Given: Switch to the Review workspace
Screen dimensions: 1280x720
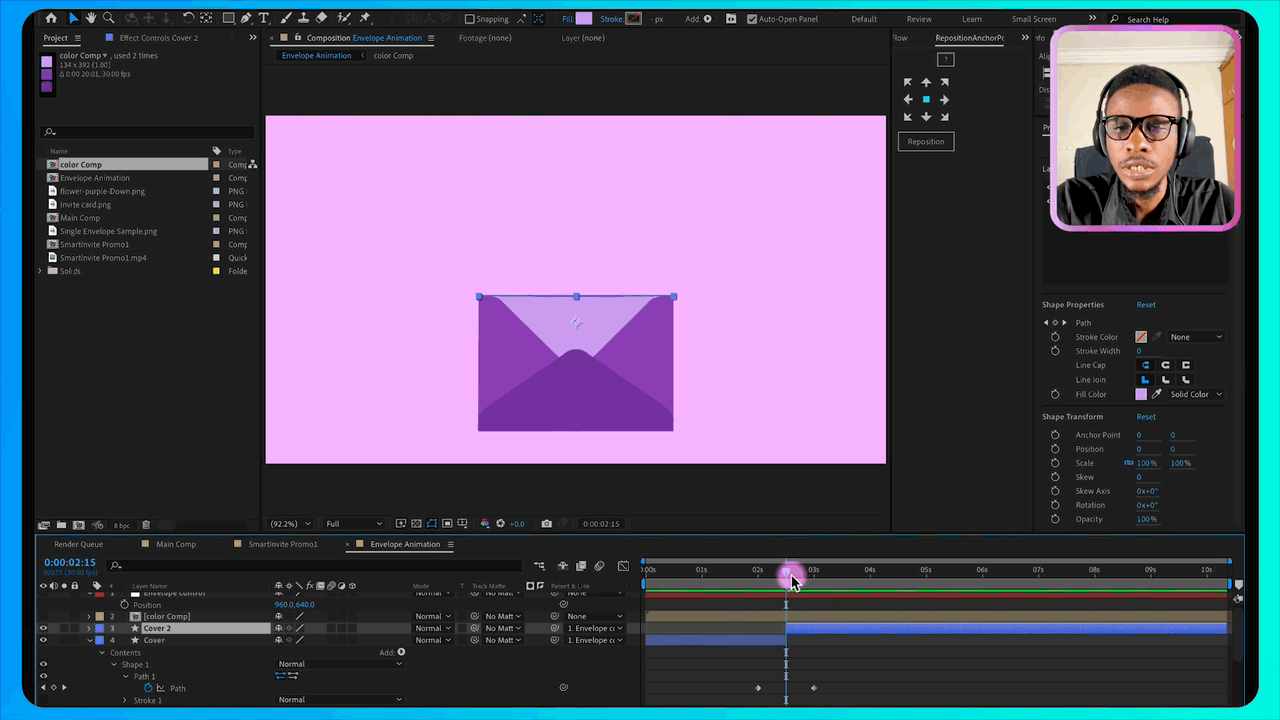Looking at the screenshot, I should coord(919,19).
